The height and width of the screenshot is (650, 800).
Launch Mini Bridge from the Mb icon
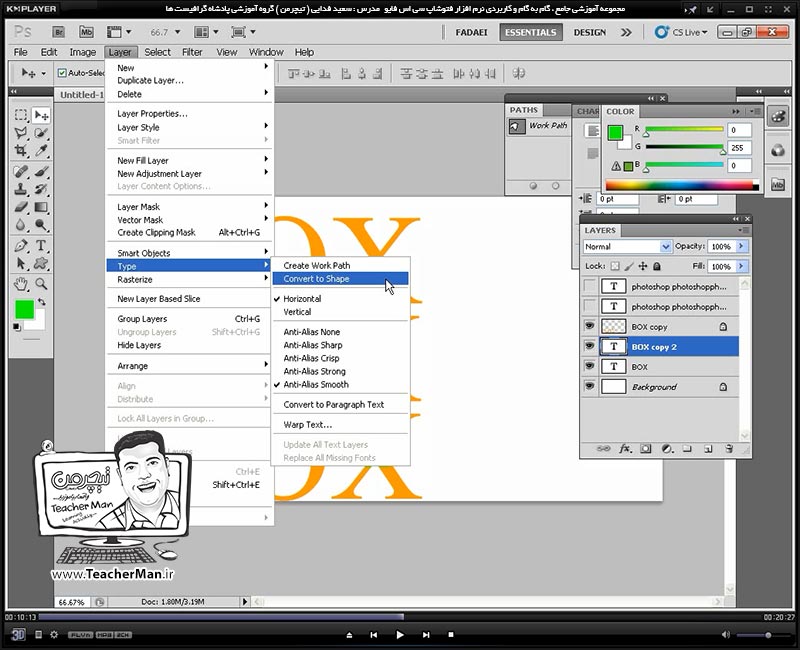point(86,32)
